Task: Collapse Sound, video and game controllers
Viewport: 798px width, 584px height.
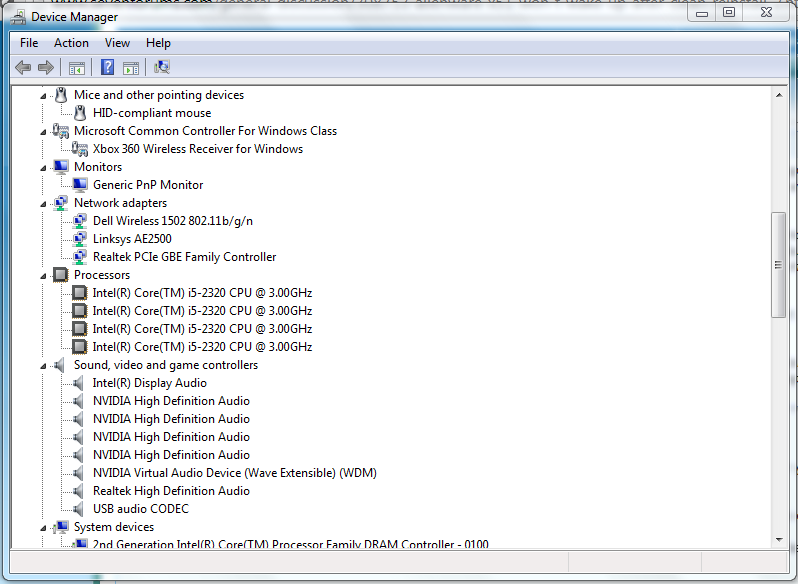Action: [43, 366]
